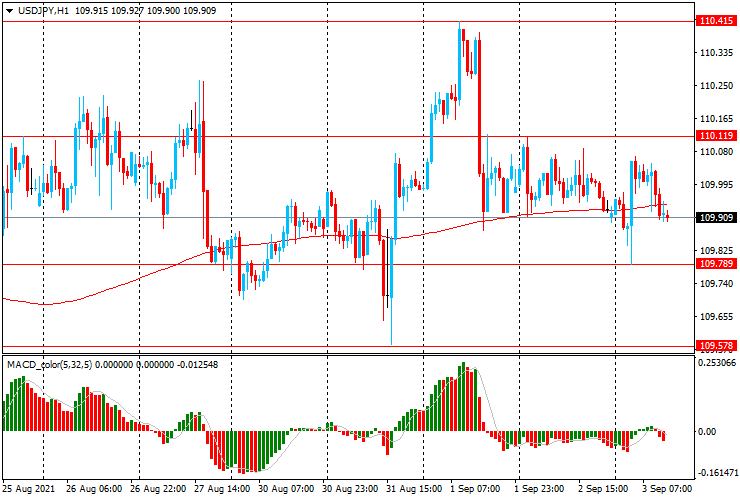The image size is (740, 500).
Task: Click the 1 Sep 07:00 time label
Action: (475, 489)
